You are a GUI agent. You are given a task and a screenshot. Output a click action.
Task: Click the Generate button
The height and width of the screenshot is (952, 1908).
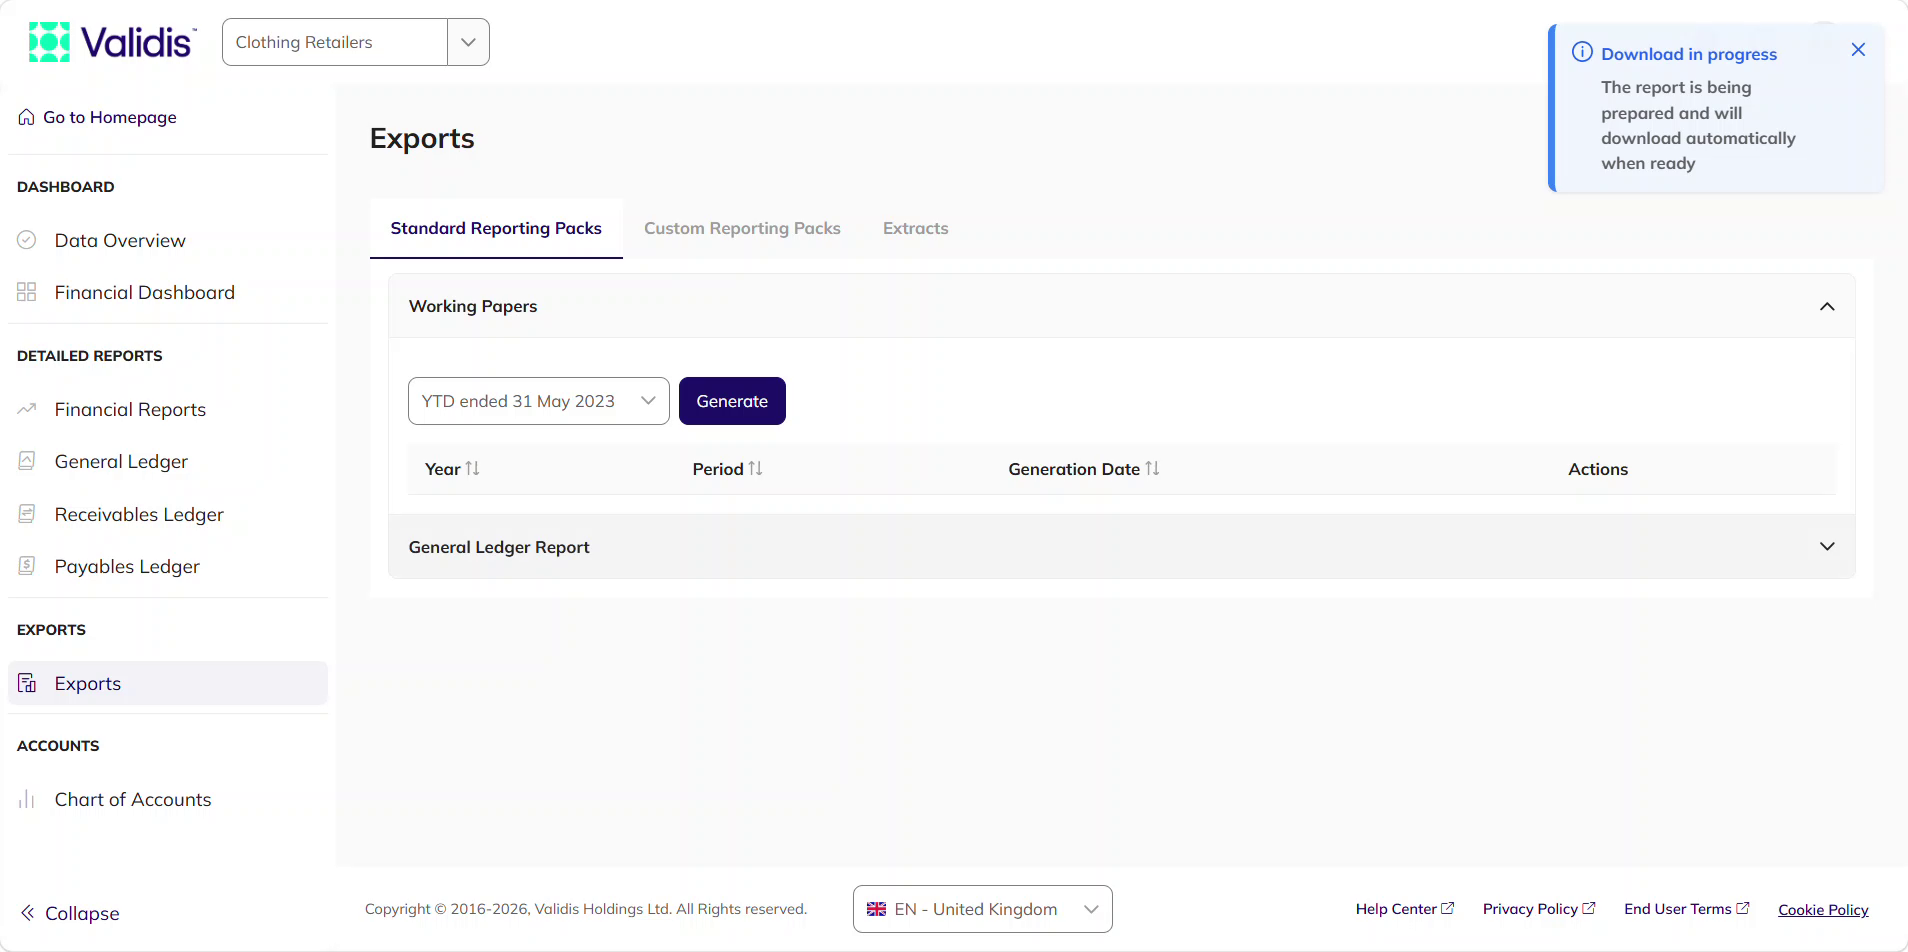point(732,401)
